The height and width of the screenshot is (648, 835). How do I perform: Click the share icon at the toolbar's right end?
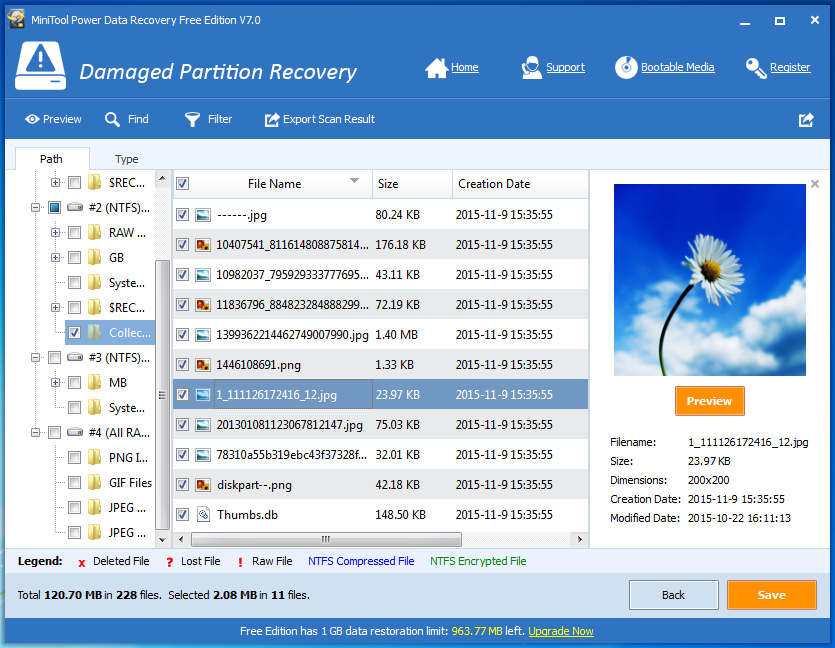point(806,118)
